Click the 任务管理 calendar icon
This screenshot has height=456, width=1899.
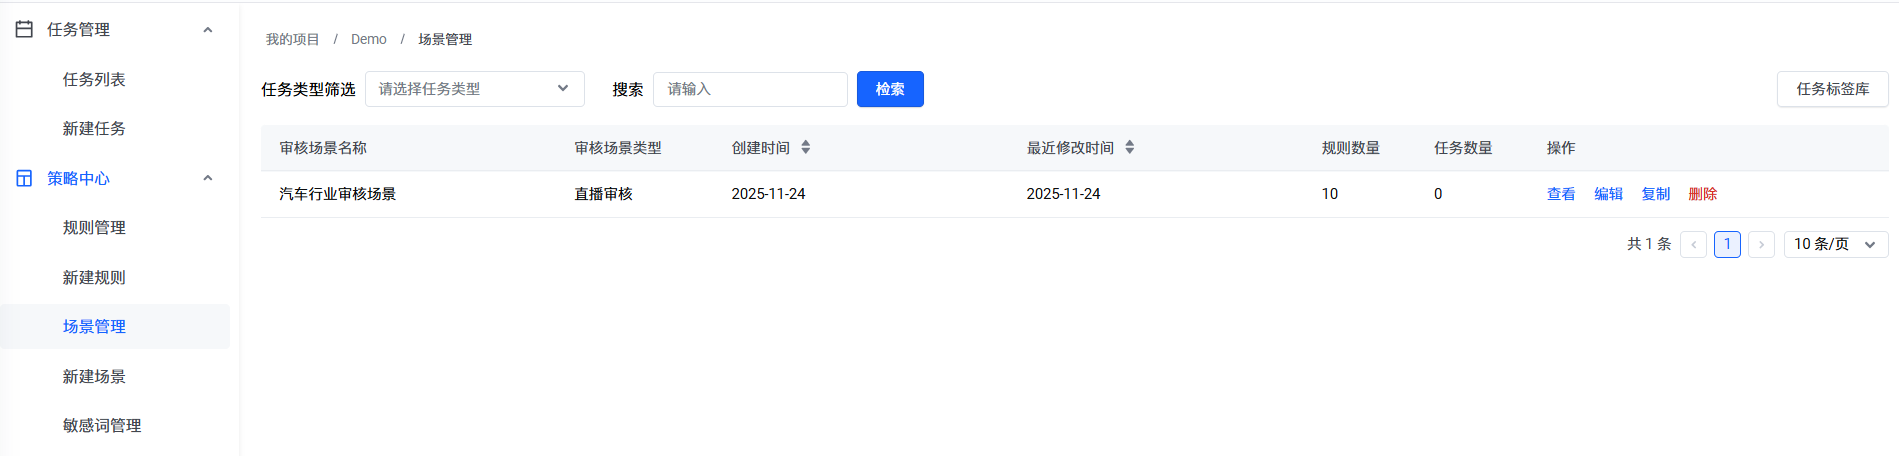24,29
